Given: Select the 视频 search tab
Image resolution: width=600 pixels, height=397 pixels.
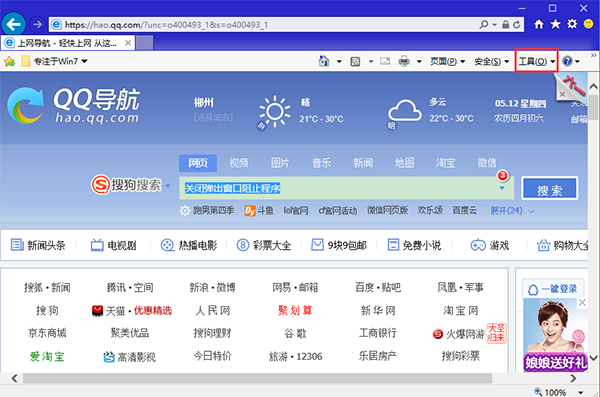Looking at the screenshot, I should tap(239, 163).
